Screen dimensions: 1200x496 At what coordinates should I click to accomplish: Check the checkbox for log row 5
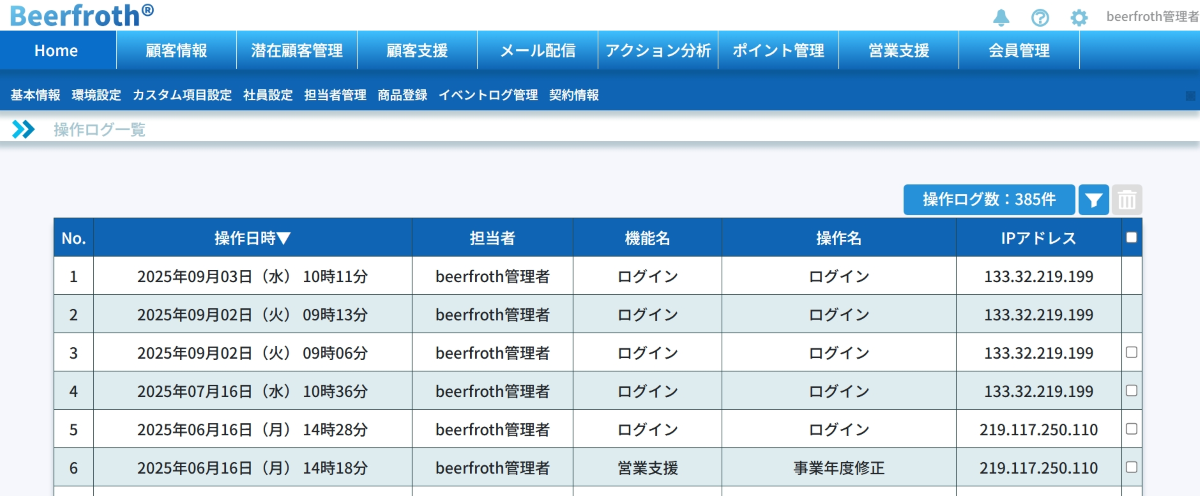[1131, 428]
